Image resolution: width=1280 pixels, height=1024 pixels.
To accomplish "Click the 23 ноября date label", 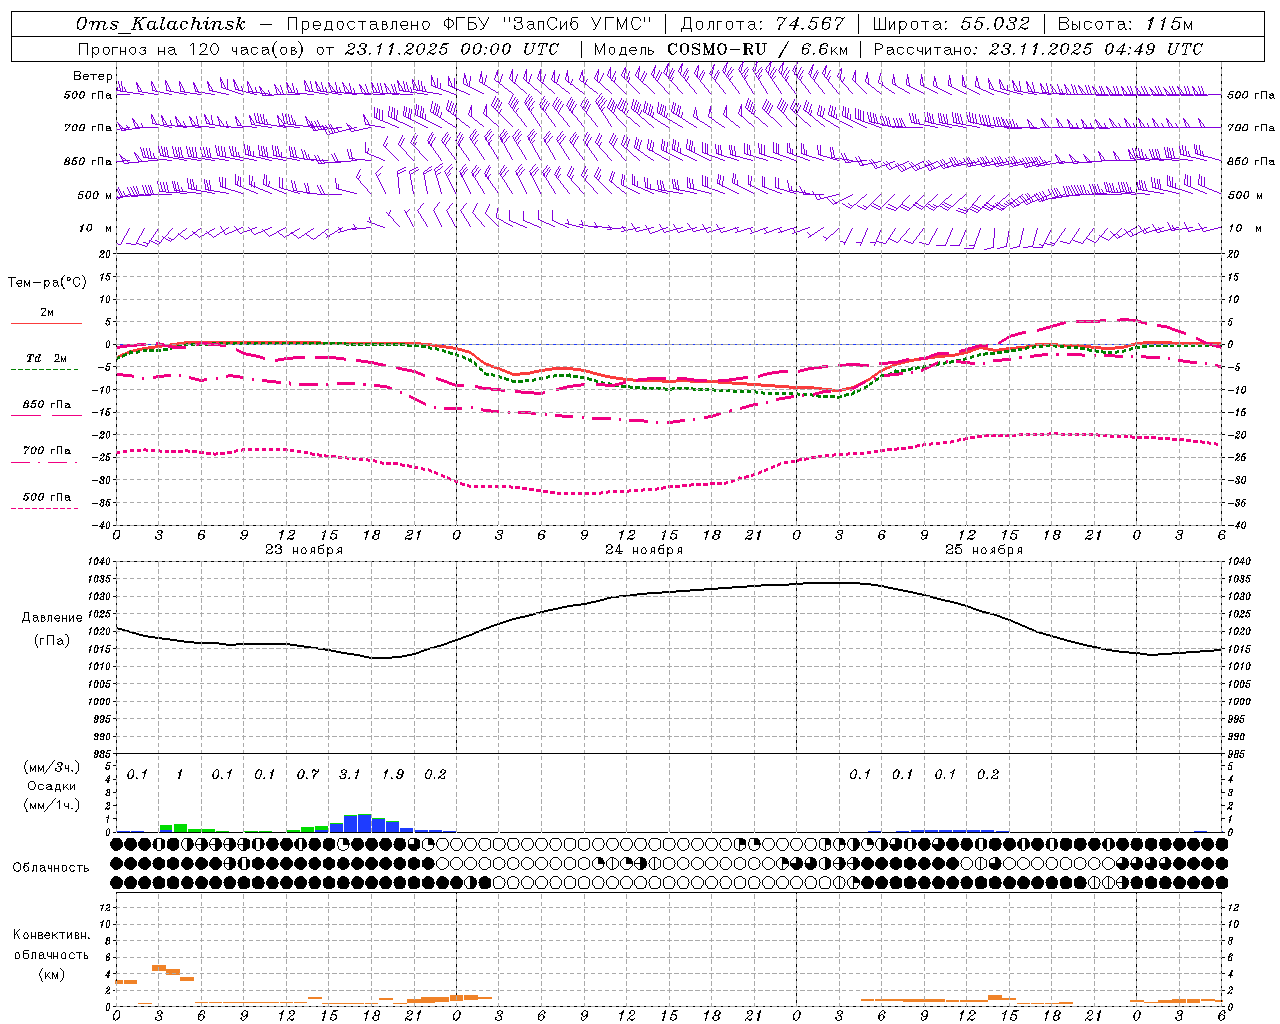I will [304, 550].
